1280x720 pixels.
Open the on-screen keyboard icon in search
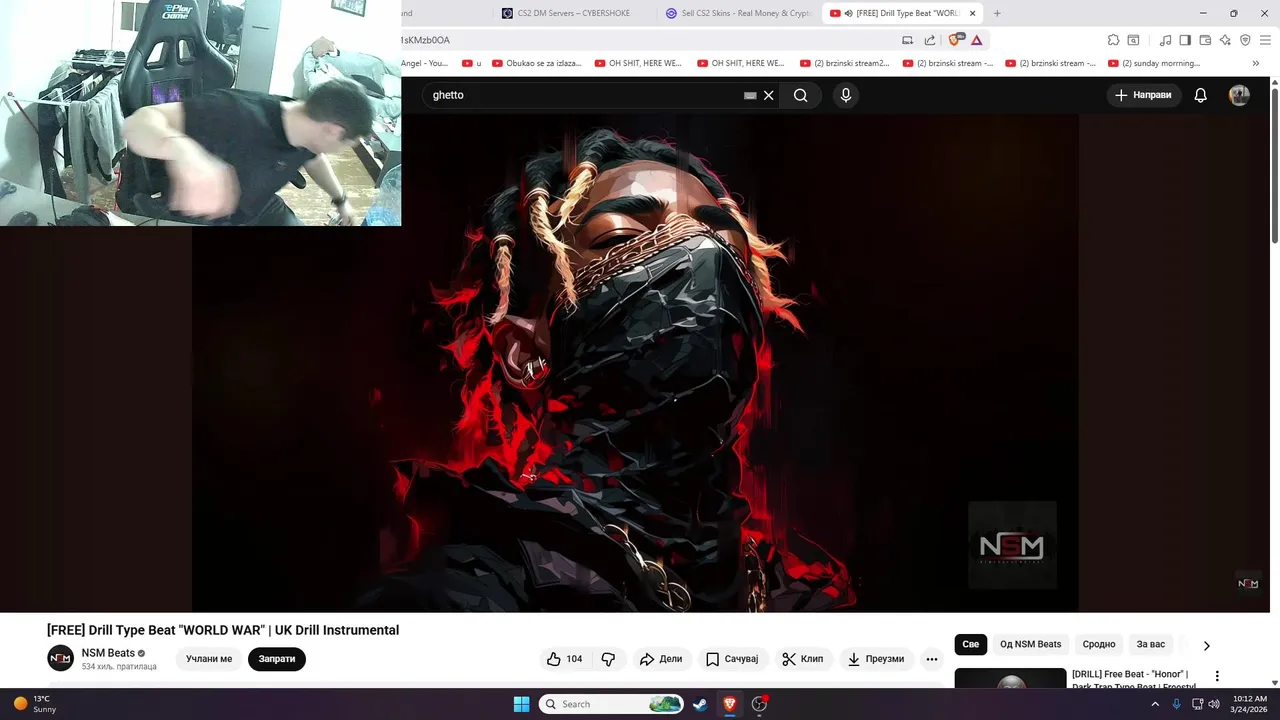pyautogui.click(x=750, y=95)
